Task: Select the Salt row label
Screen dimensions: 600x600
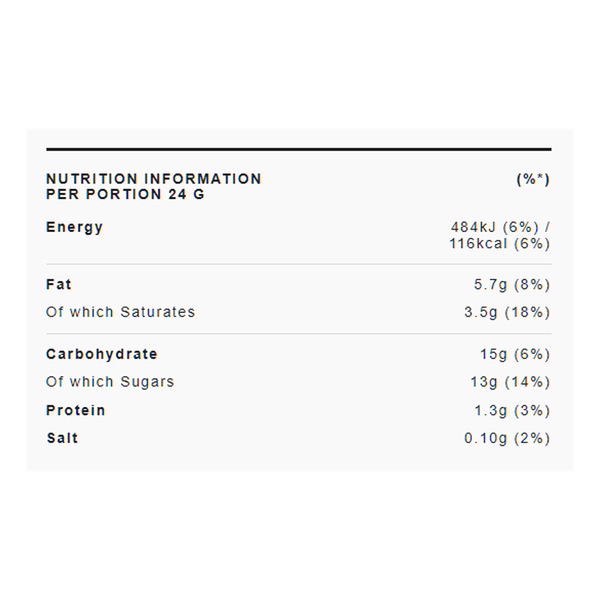Action: point(62,438)
